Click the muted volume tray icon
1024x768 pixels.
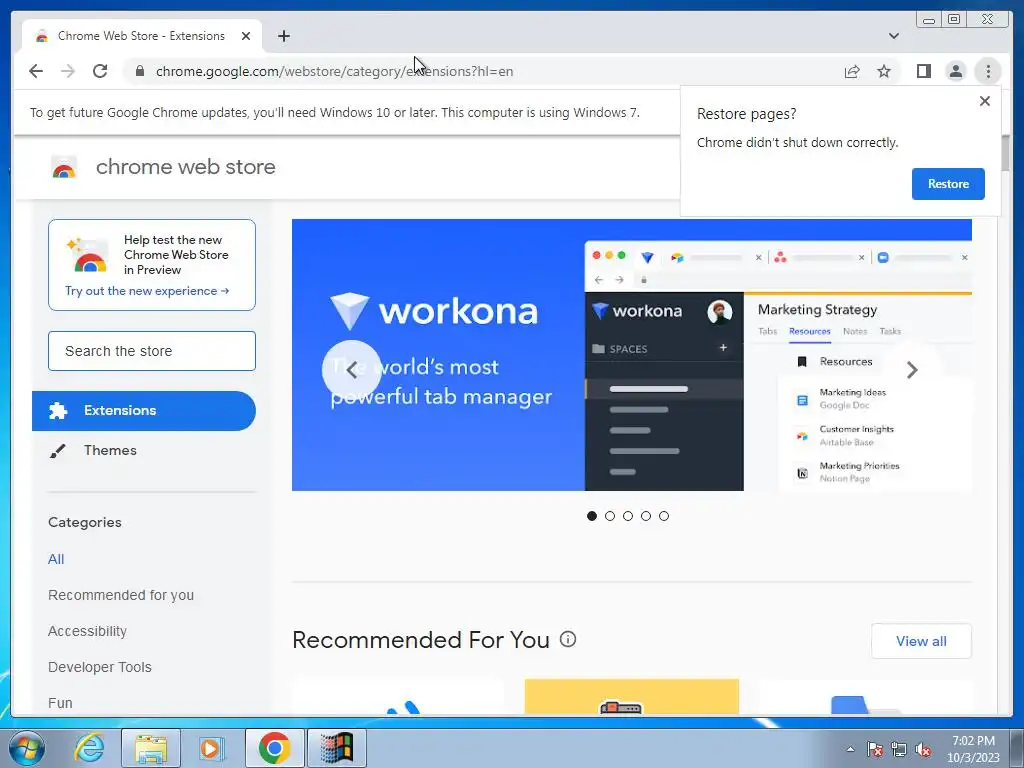click(923, 749)
